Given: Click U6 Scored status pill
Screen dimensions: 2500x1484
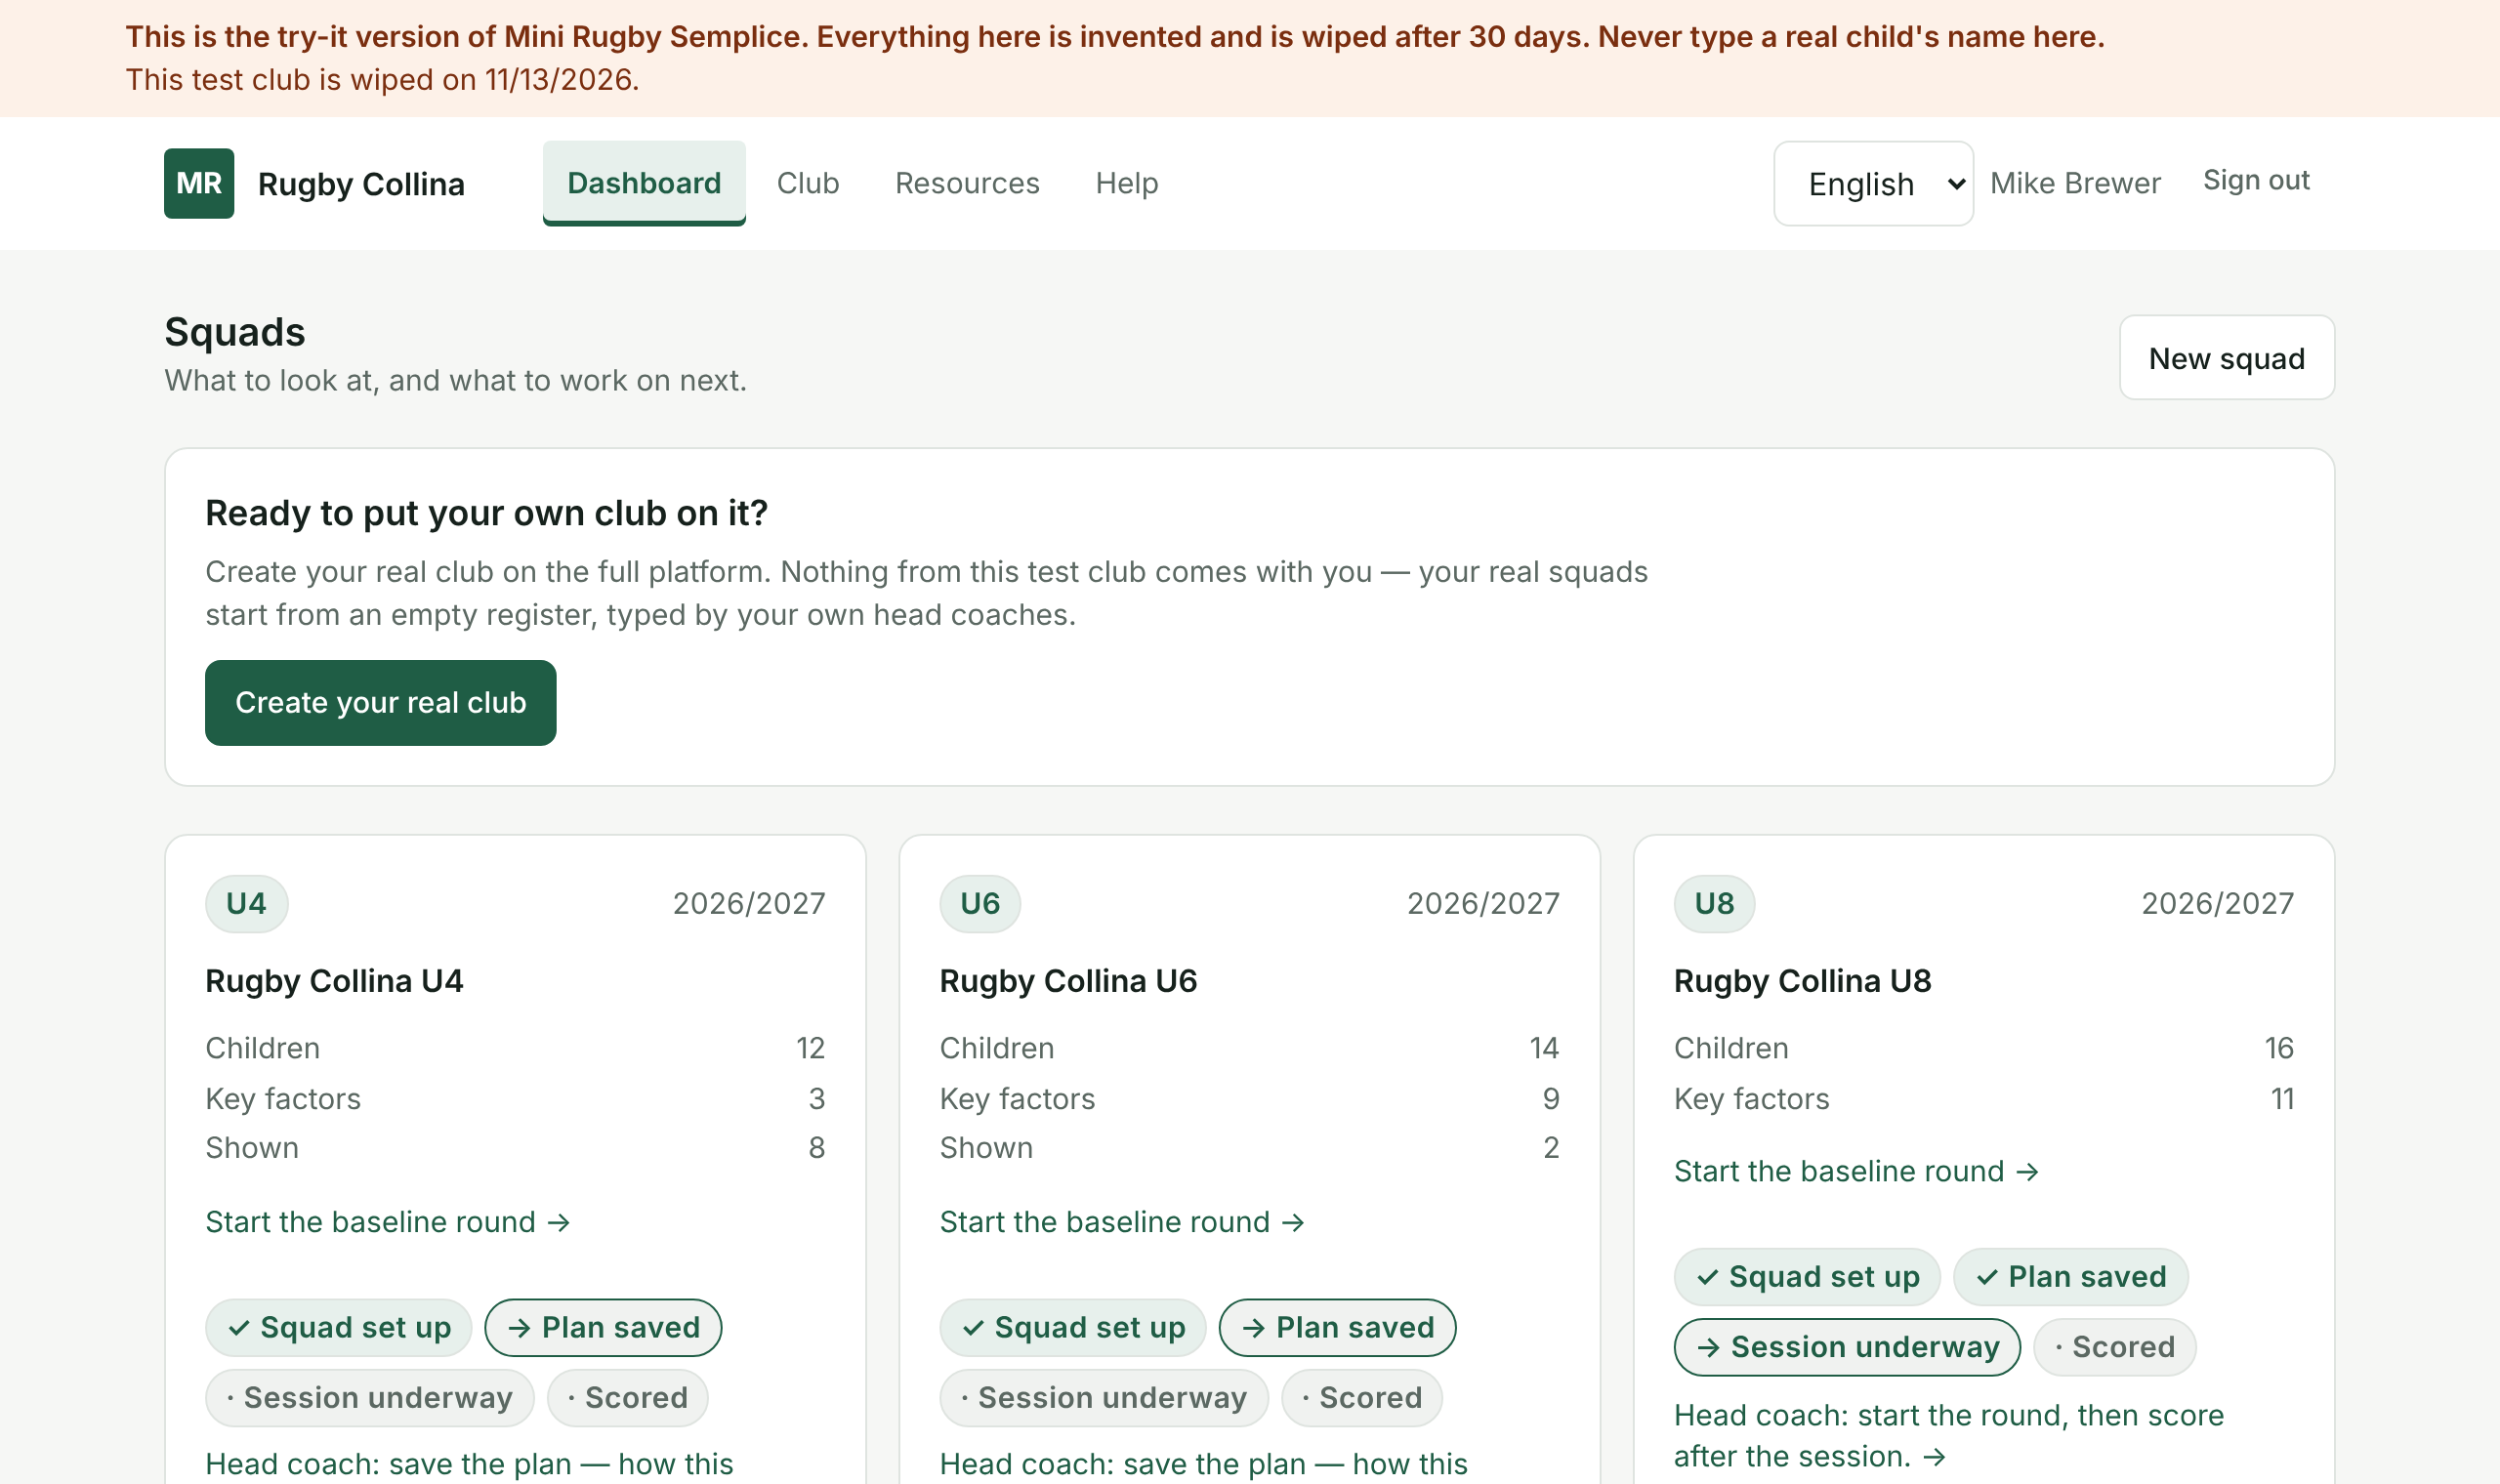Looking at the screenshot, I should 1362,1397.
